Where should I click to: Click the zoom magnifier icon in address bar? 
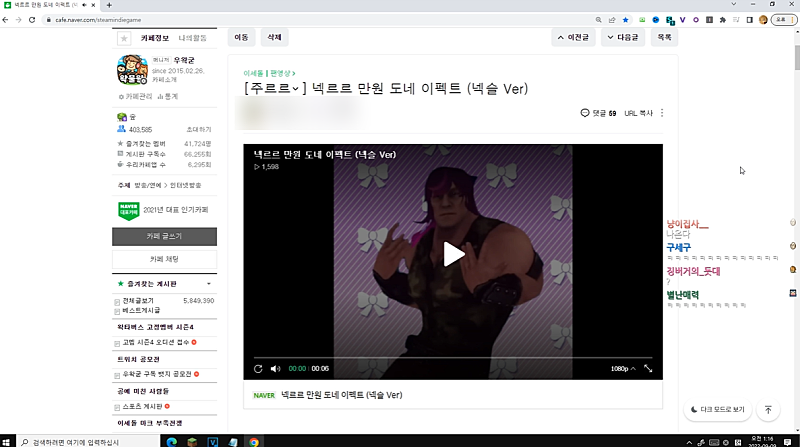(598, 20)
